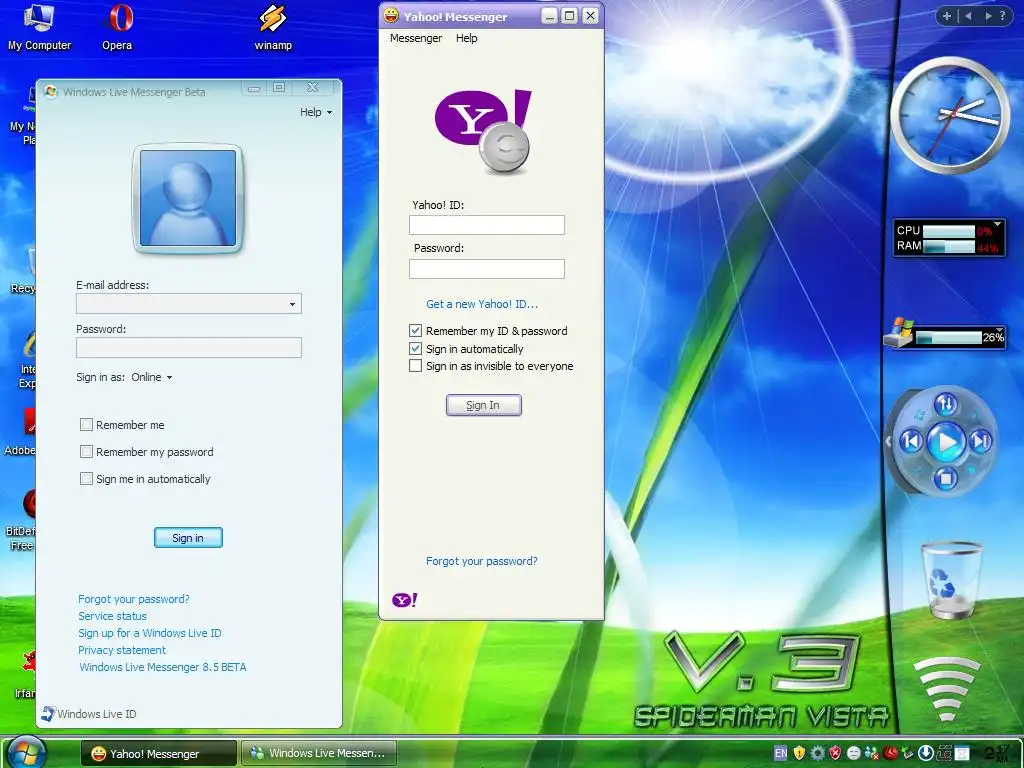This screenshot has height=768, width=1024.
Task: Click the stop button on the media gadget
Action: 945,479
